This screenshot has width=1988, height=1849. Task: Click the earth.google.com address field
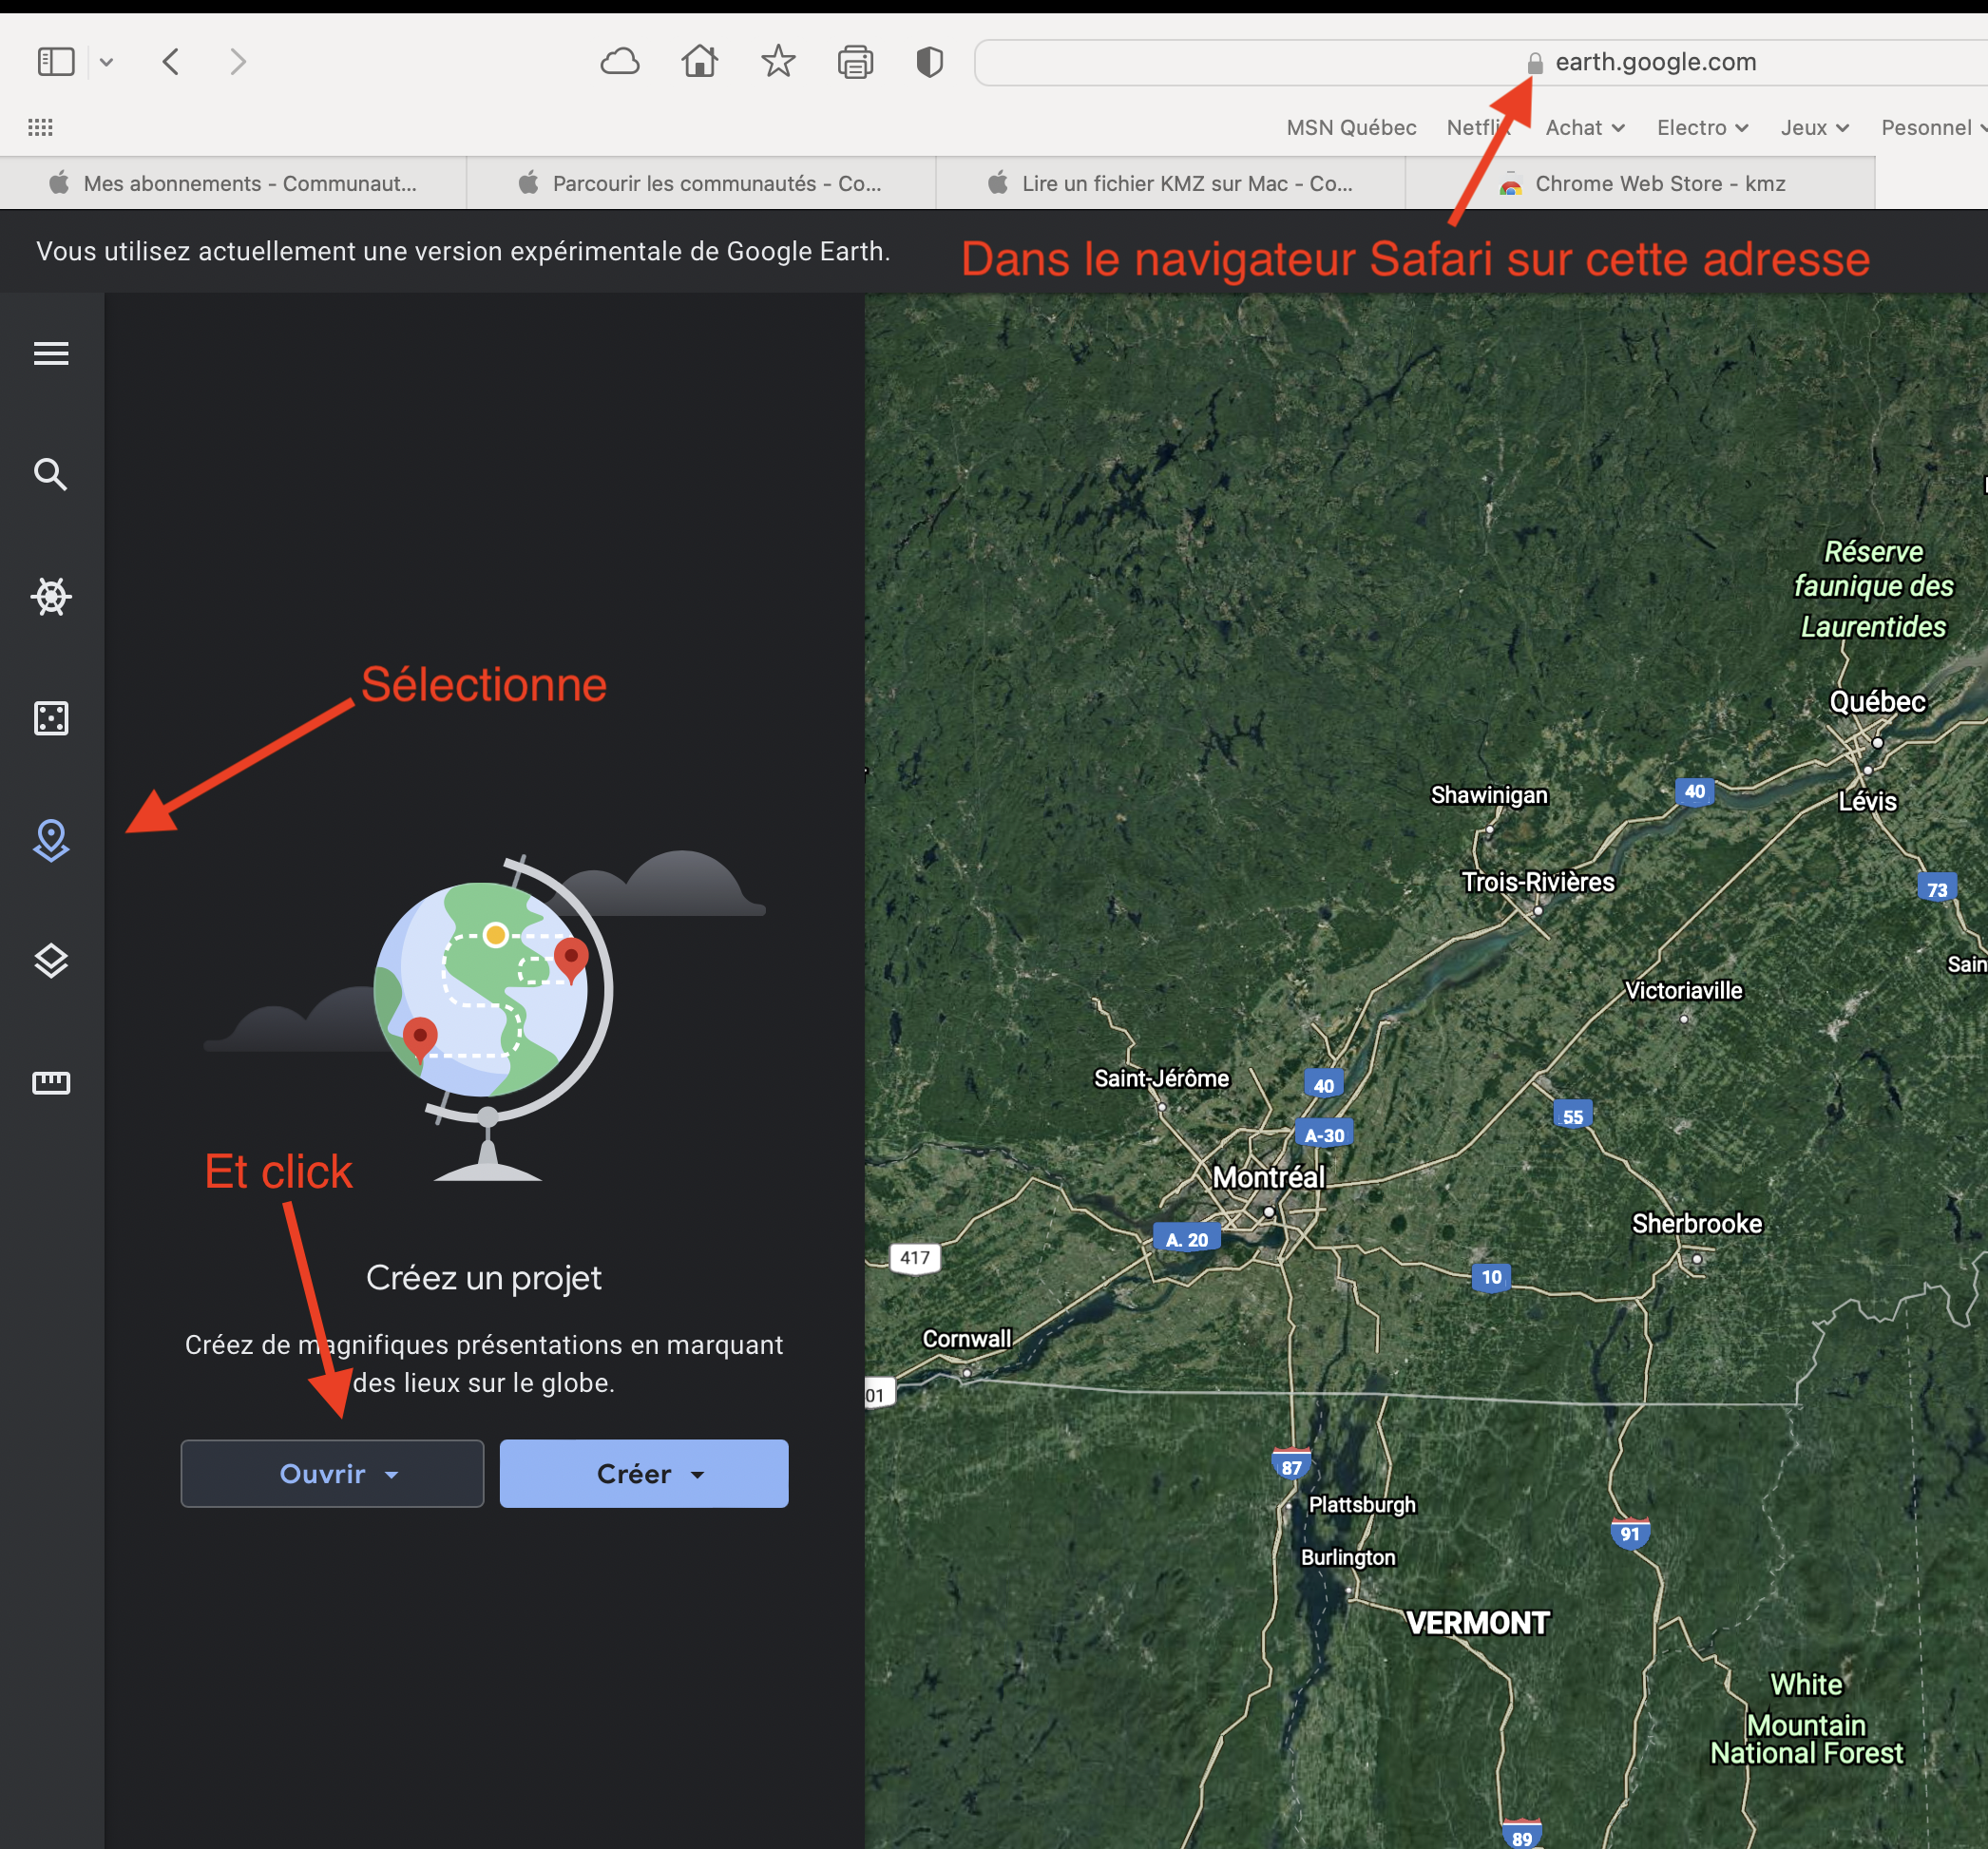pos(1654,62)
